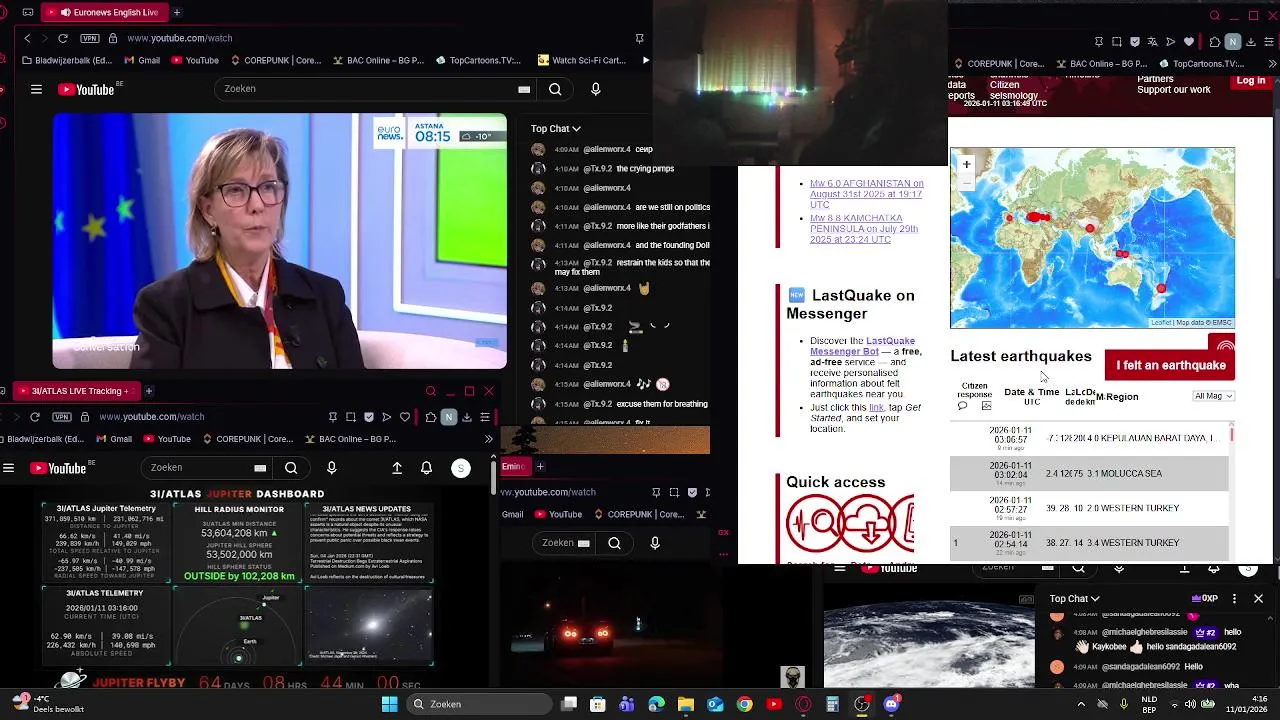Open on-screen keyboard in Euronews search box
This screenshot has height=720, width=1280.
(x=524, y=89)
